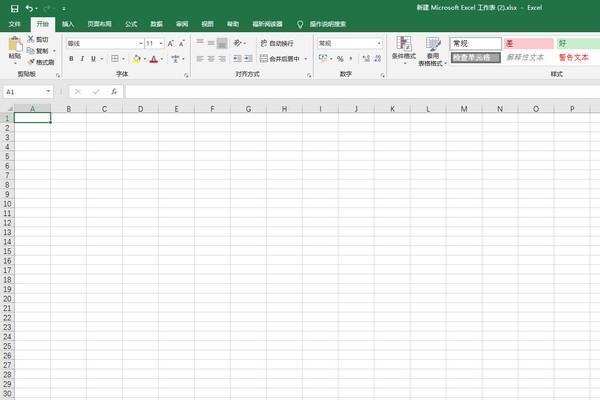600x400 pixels.
Task: Open the font size dropdown
Action: (161, 43)
